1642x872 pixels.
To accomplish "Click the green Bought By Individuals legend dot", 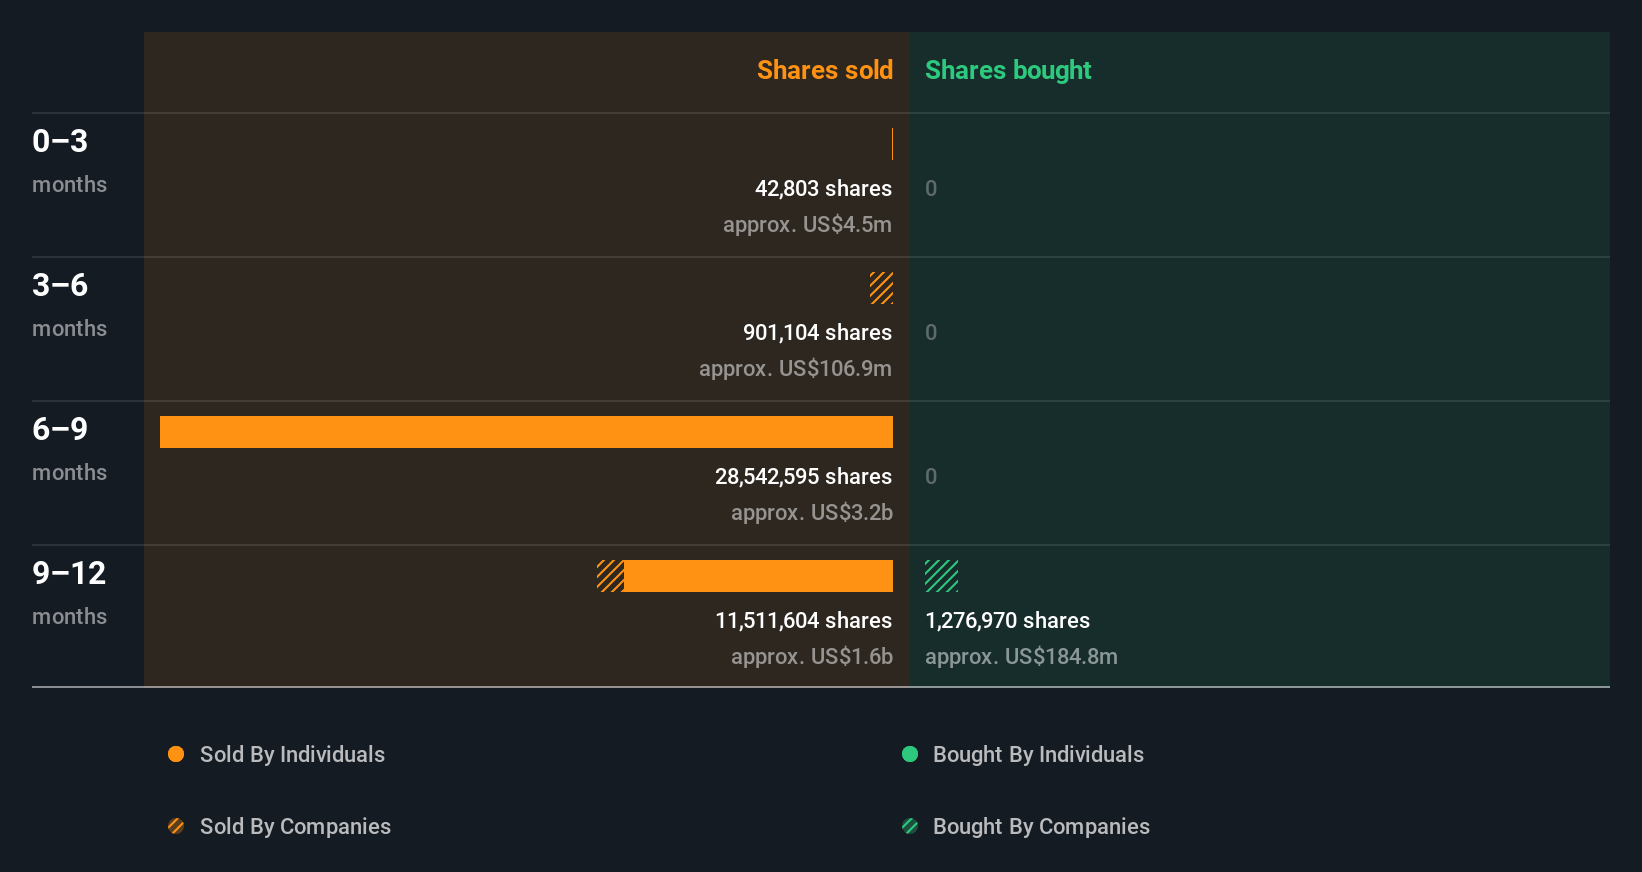I will point(910,754).
